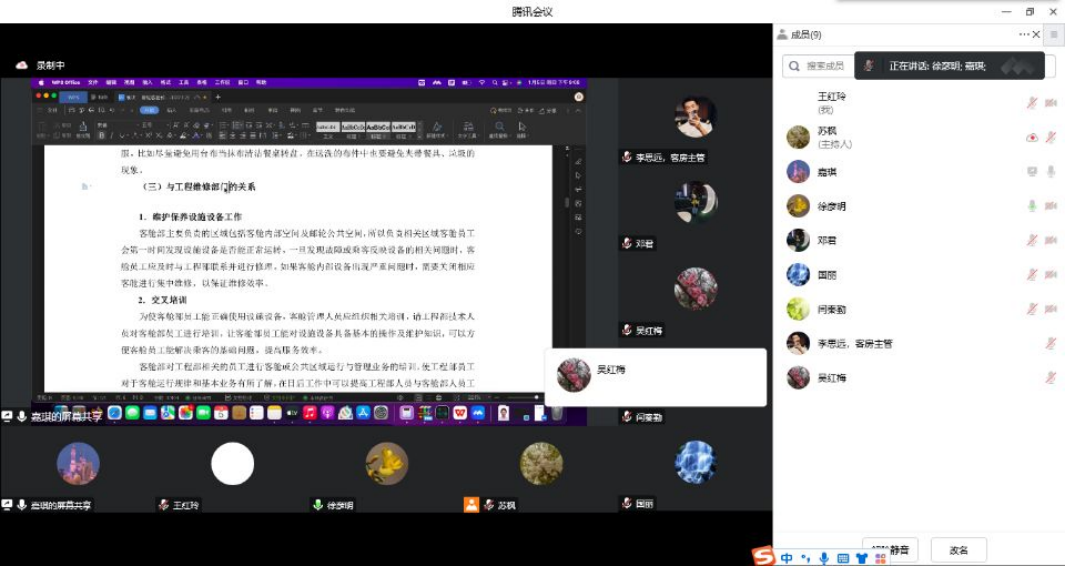Click the red recording indicator beside 苏枫
This screenshot has height=566, width=1066.
pyautogui.click(x=1032, y=138)
